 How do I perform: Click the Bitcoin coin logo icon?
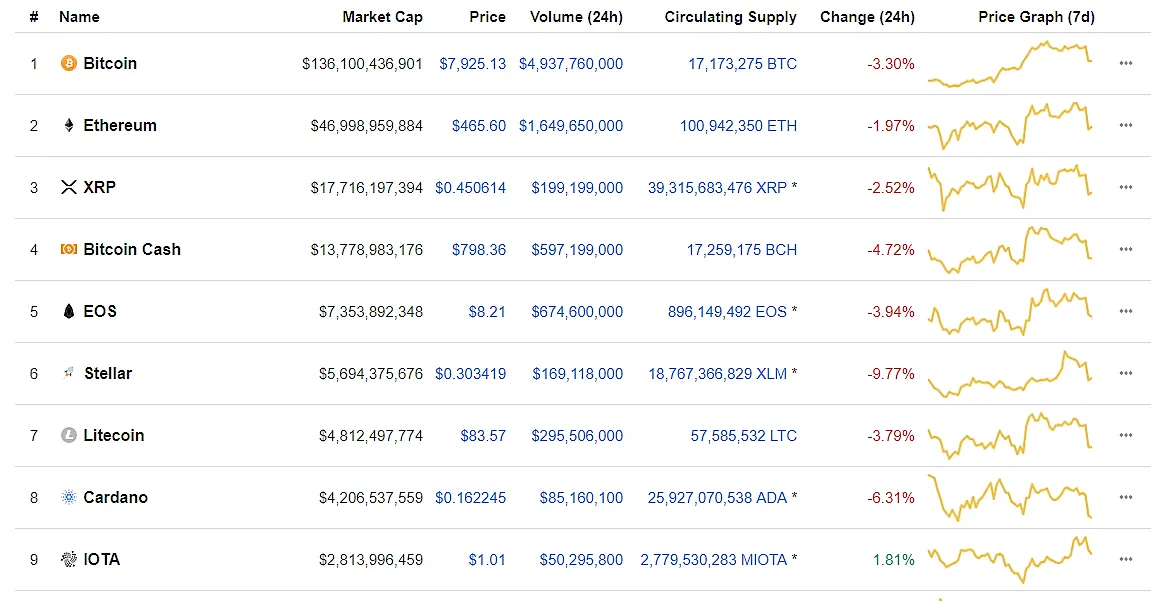(68, 63)
